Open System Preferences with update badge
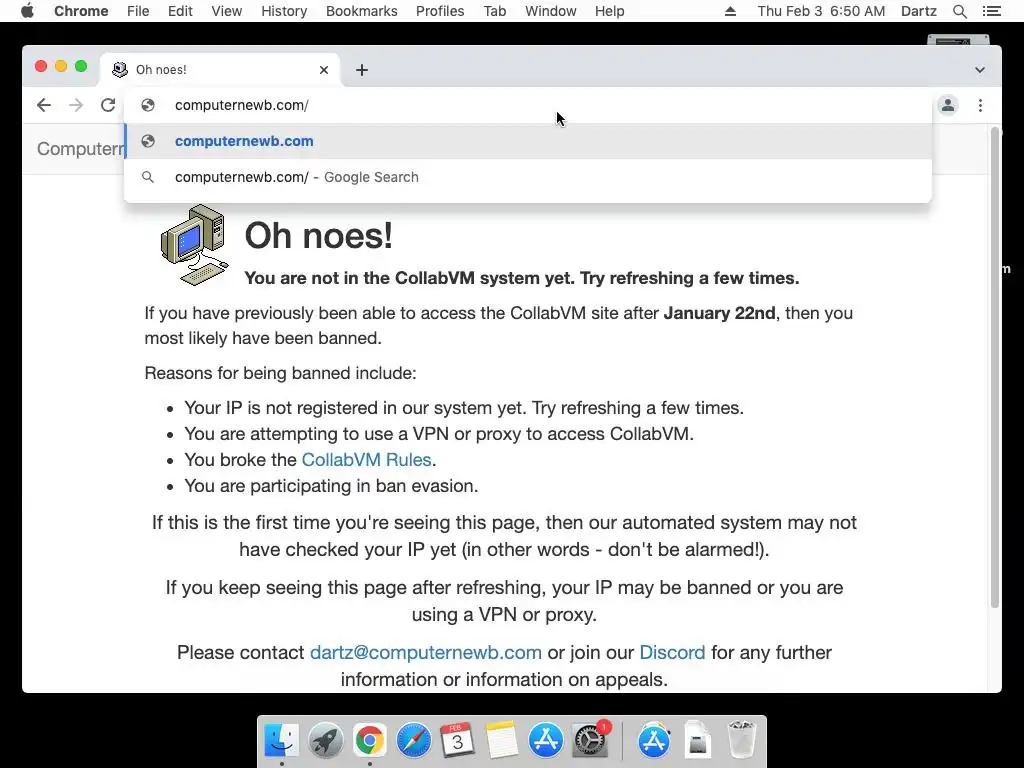This screenshot has width=1024, height=768. point(590,740)
